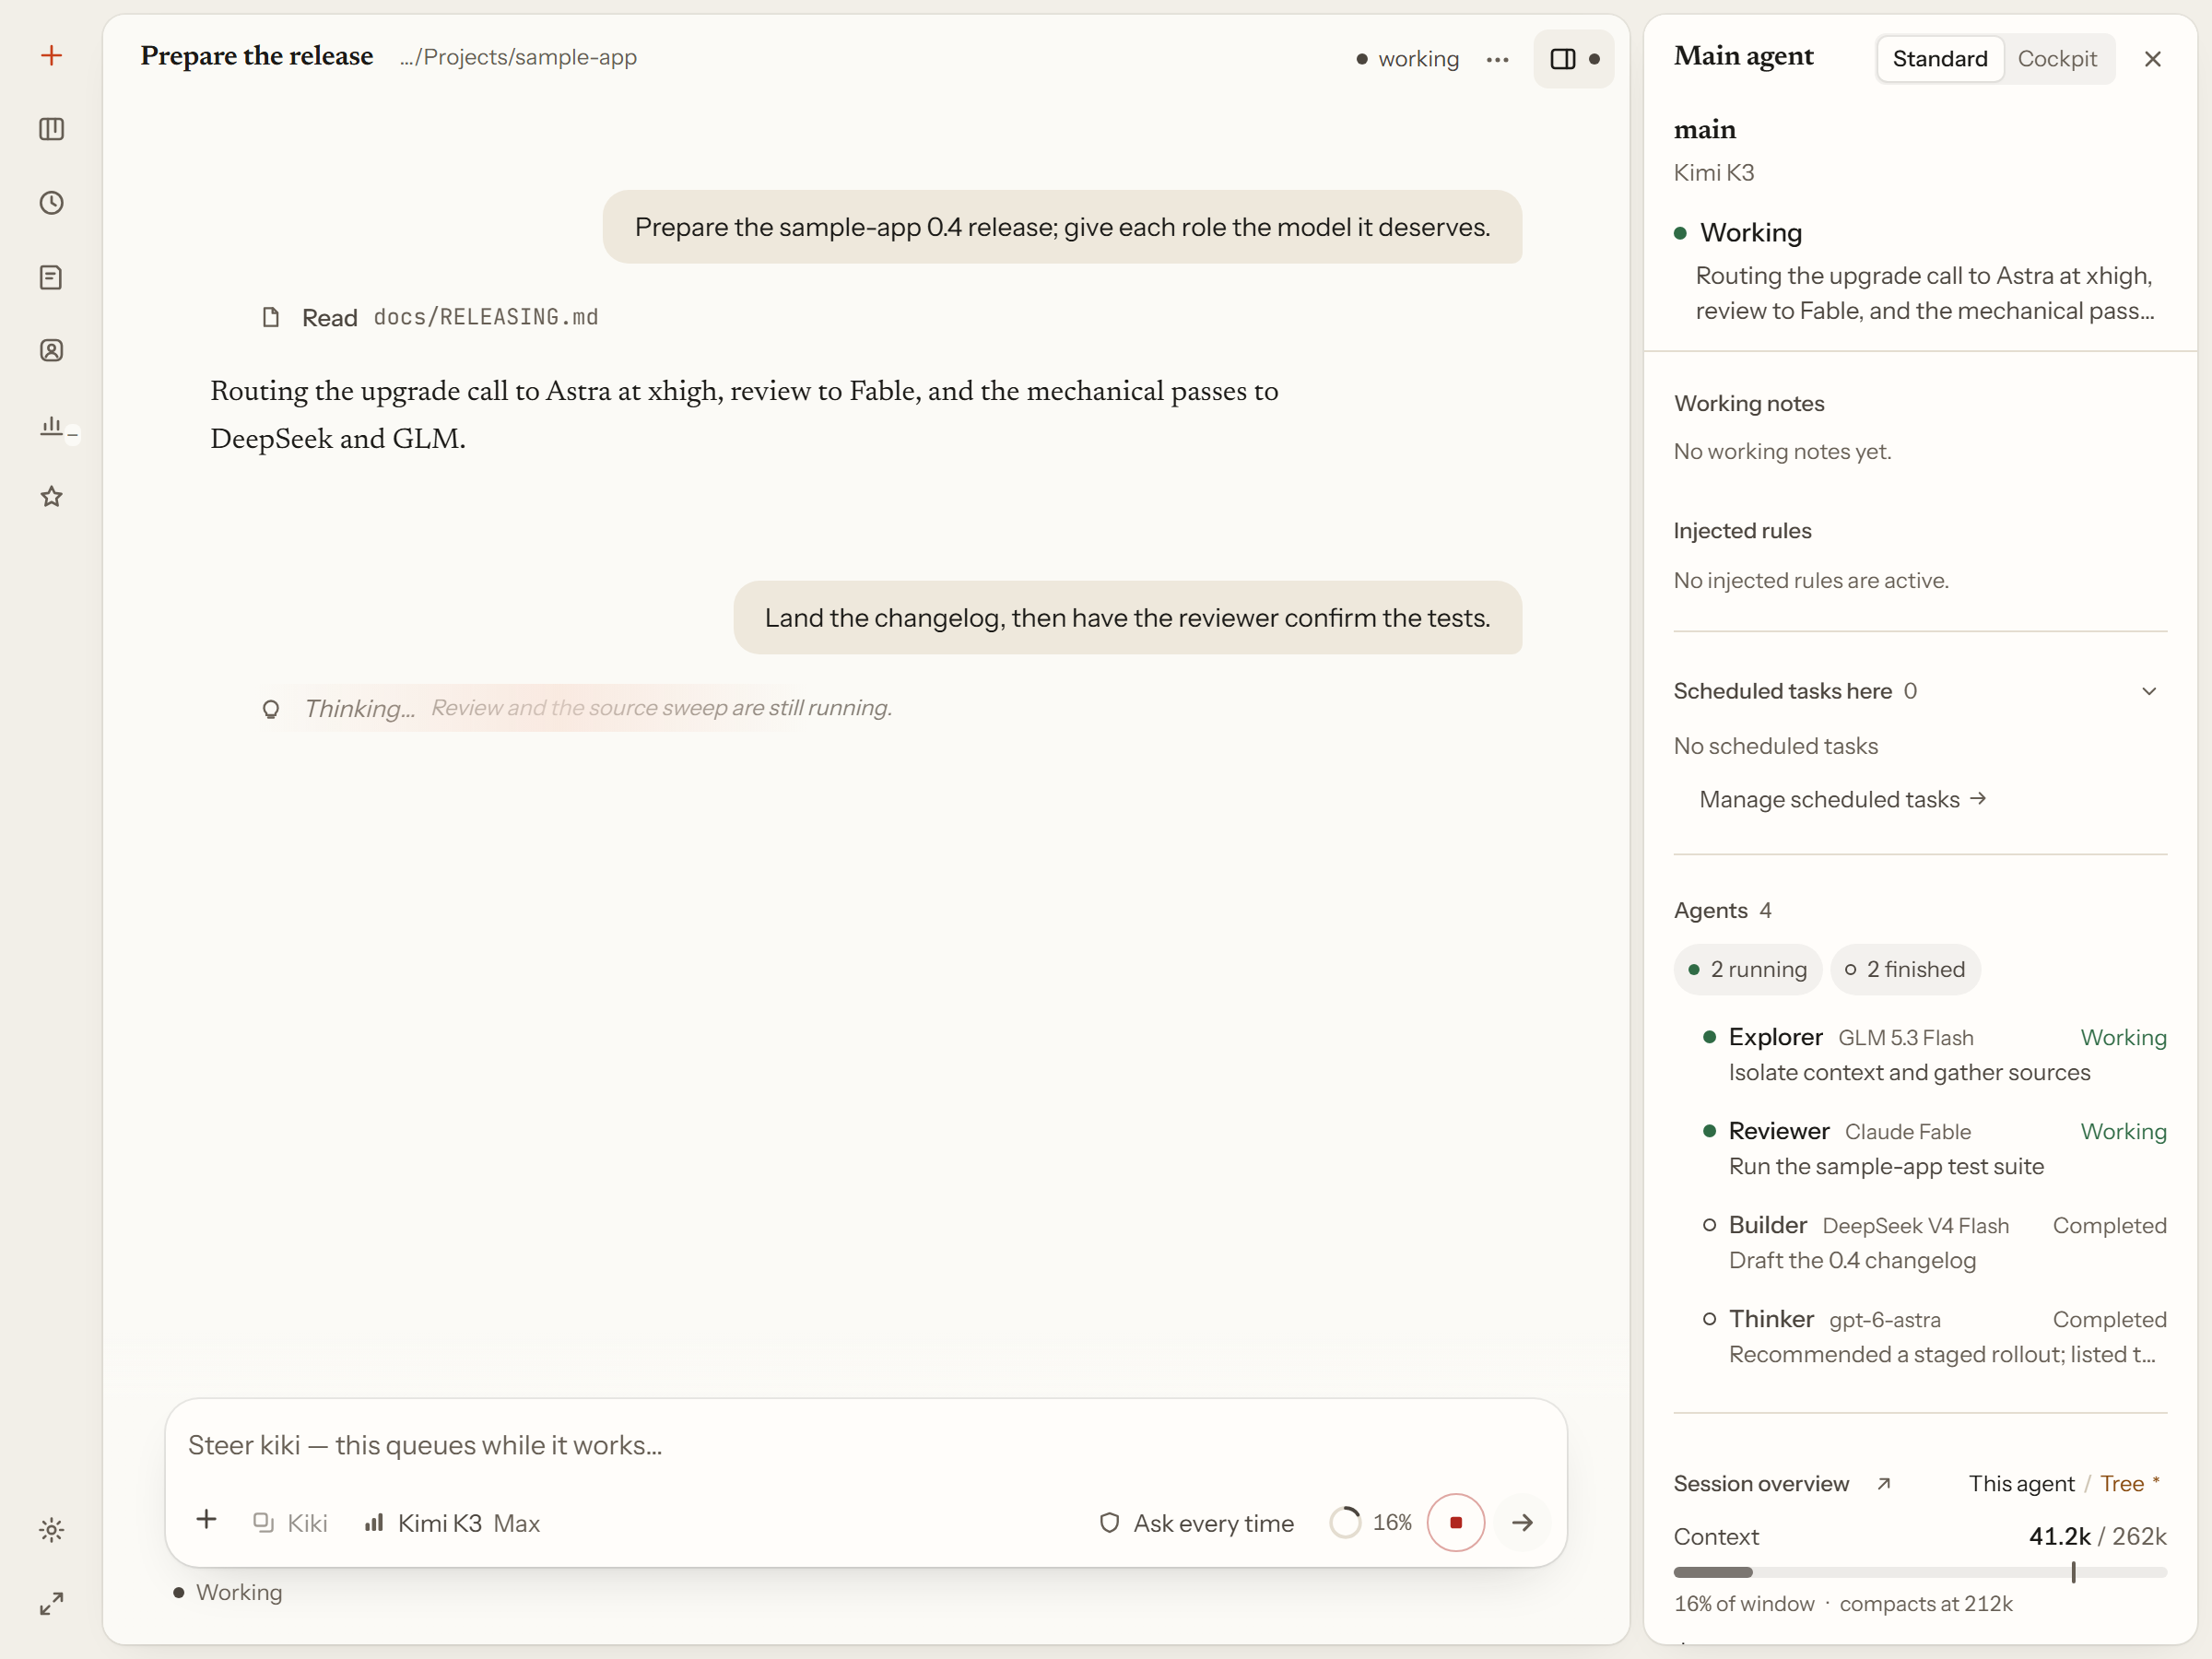Image resolution: width=2212 pixels, height=1659 pixels.
Task: Collapse the Scheduled tasks here section
Action: (2149, 691)
